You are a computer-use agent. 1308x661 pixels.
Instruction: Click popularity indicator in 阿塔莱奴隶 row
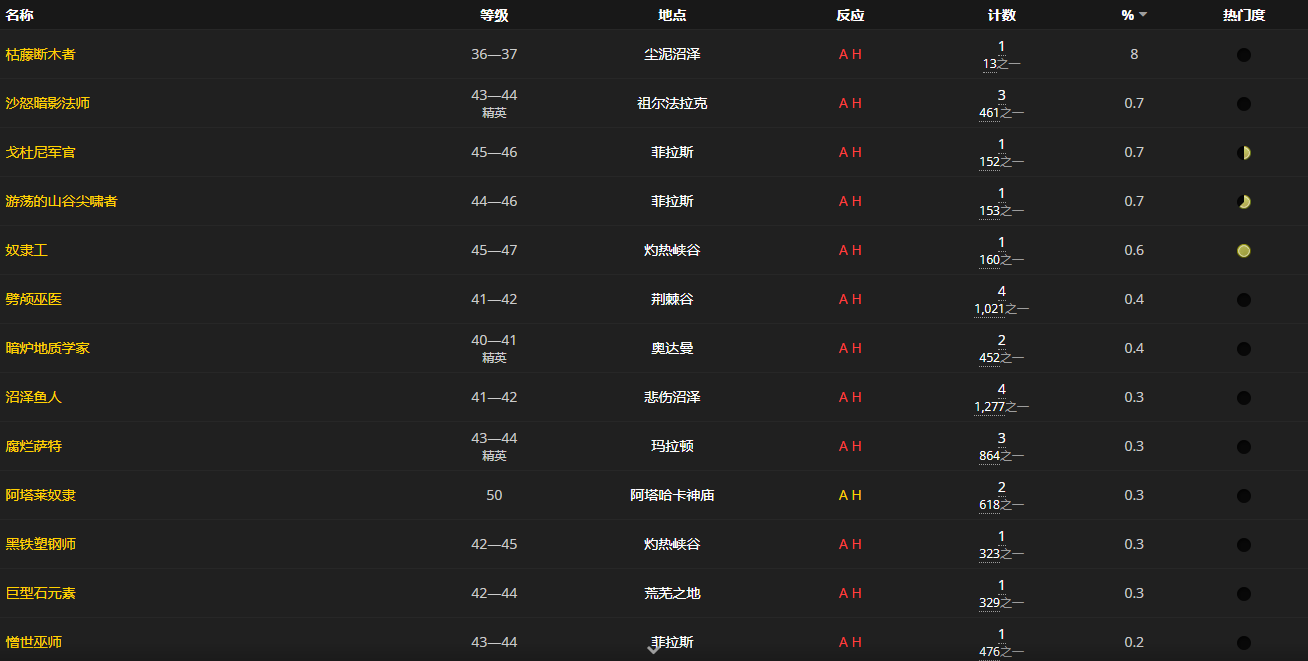(1244, 496)
